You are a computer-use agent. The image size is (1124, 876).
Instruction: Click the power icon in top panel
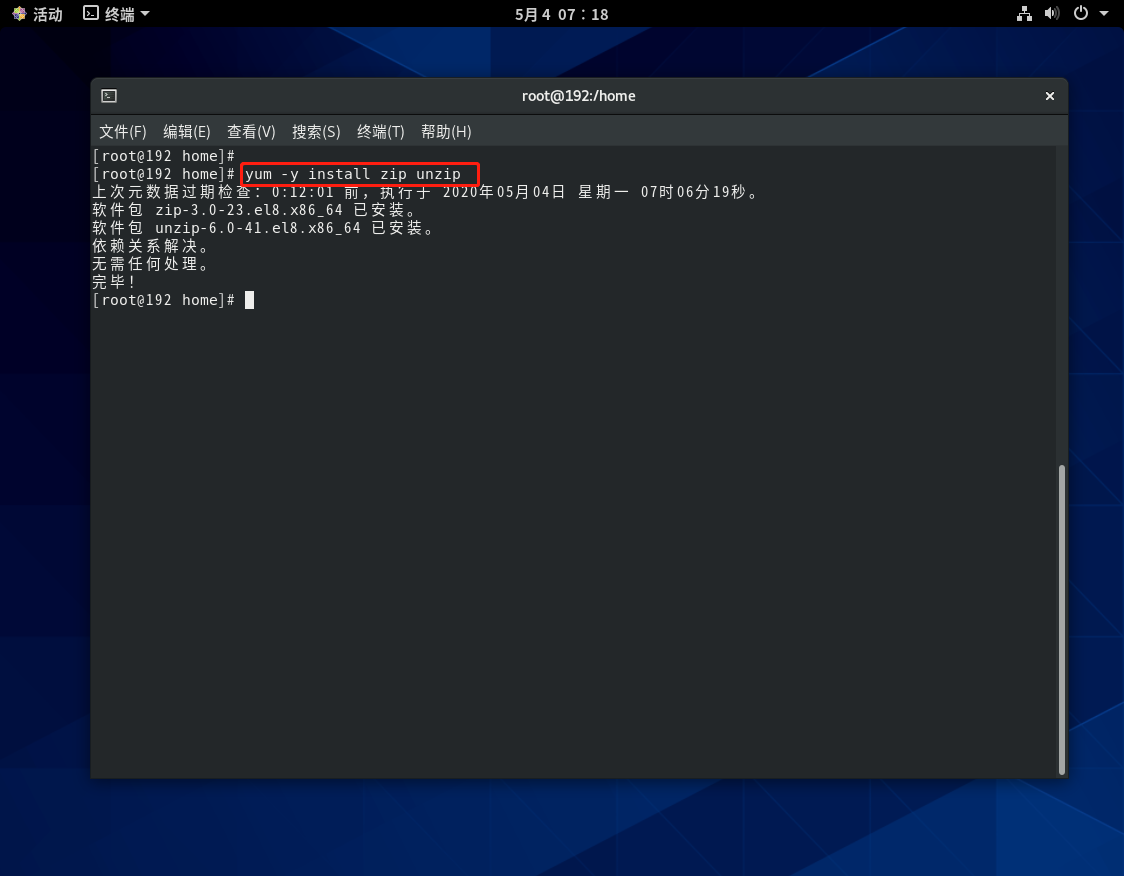tap(1080, 14)
